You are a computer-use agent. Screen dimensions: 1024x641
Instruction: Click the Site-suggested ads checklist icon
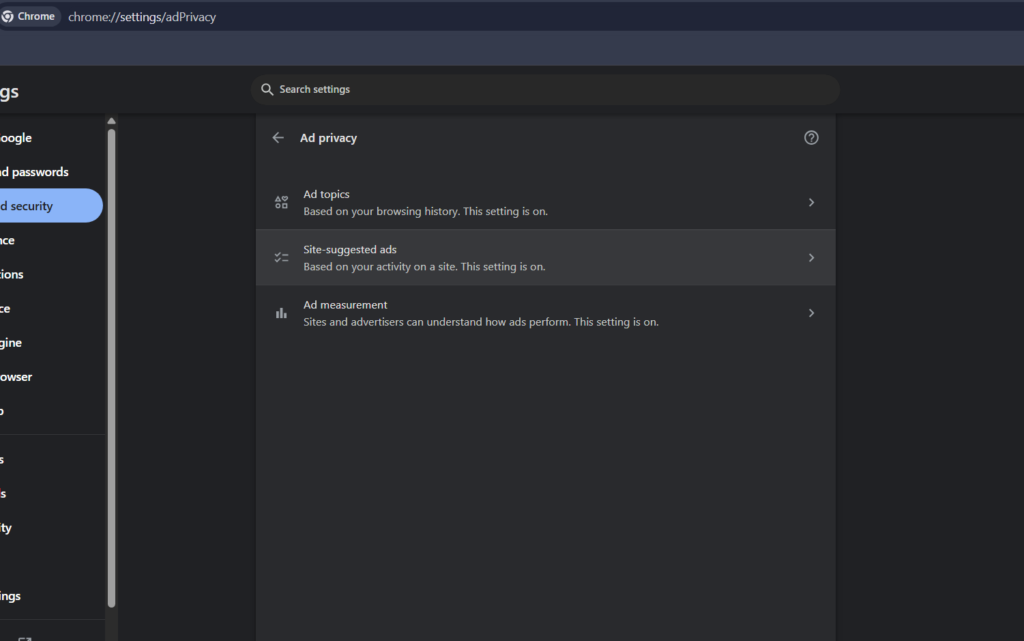coord(281,257)
